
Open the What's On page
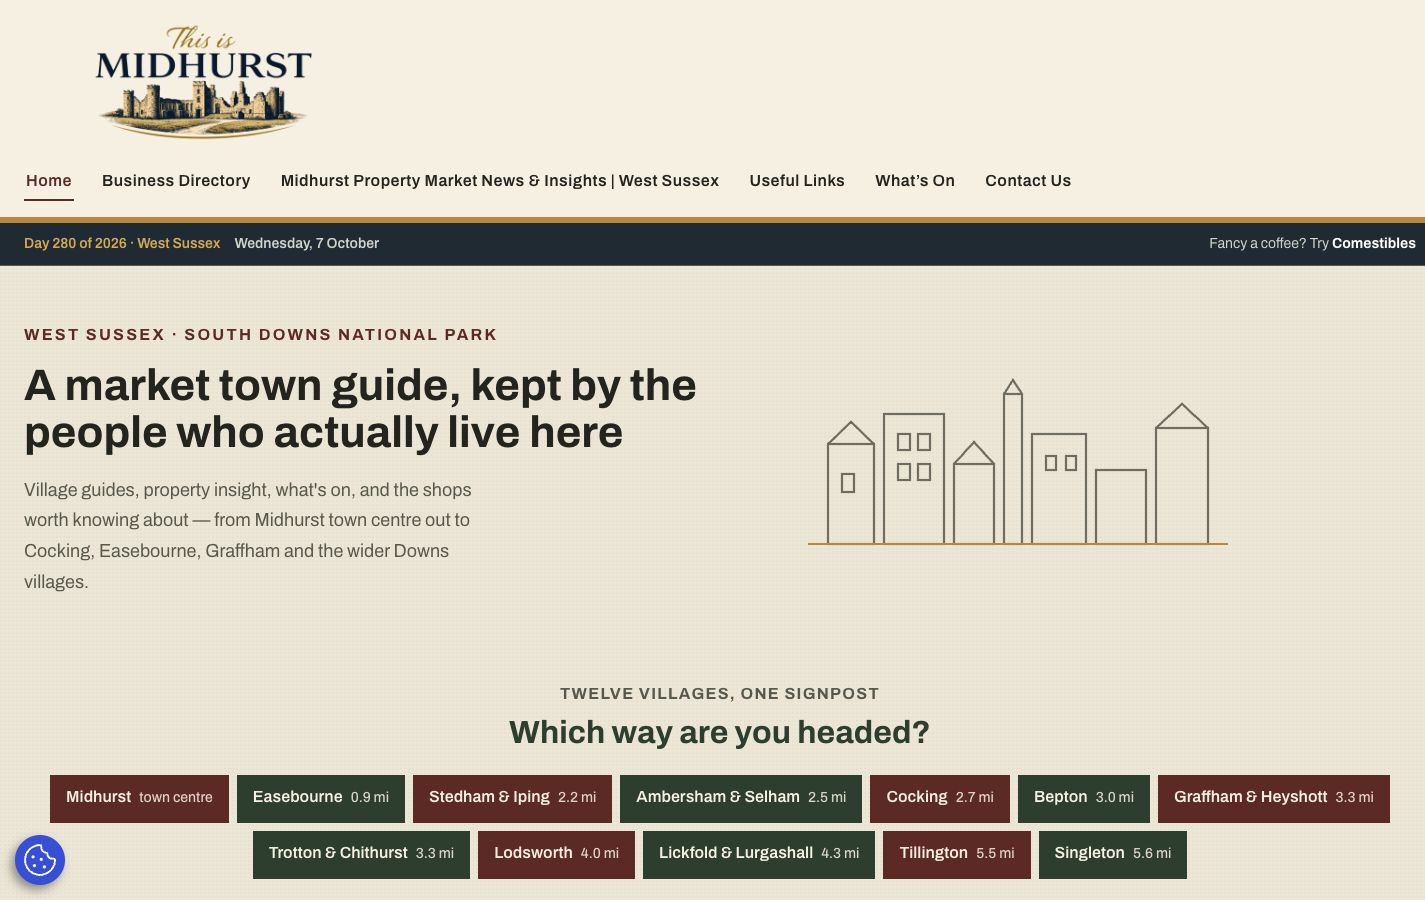(915, 181)
